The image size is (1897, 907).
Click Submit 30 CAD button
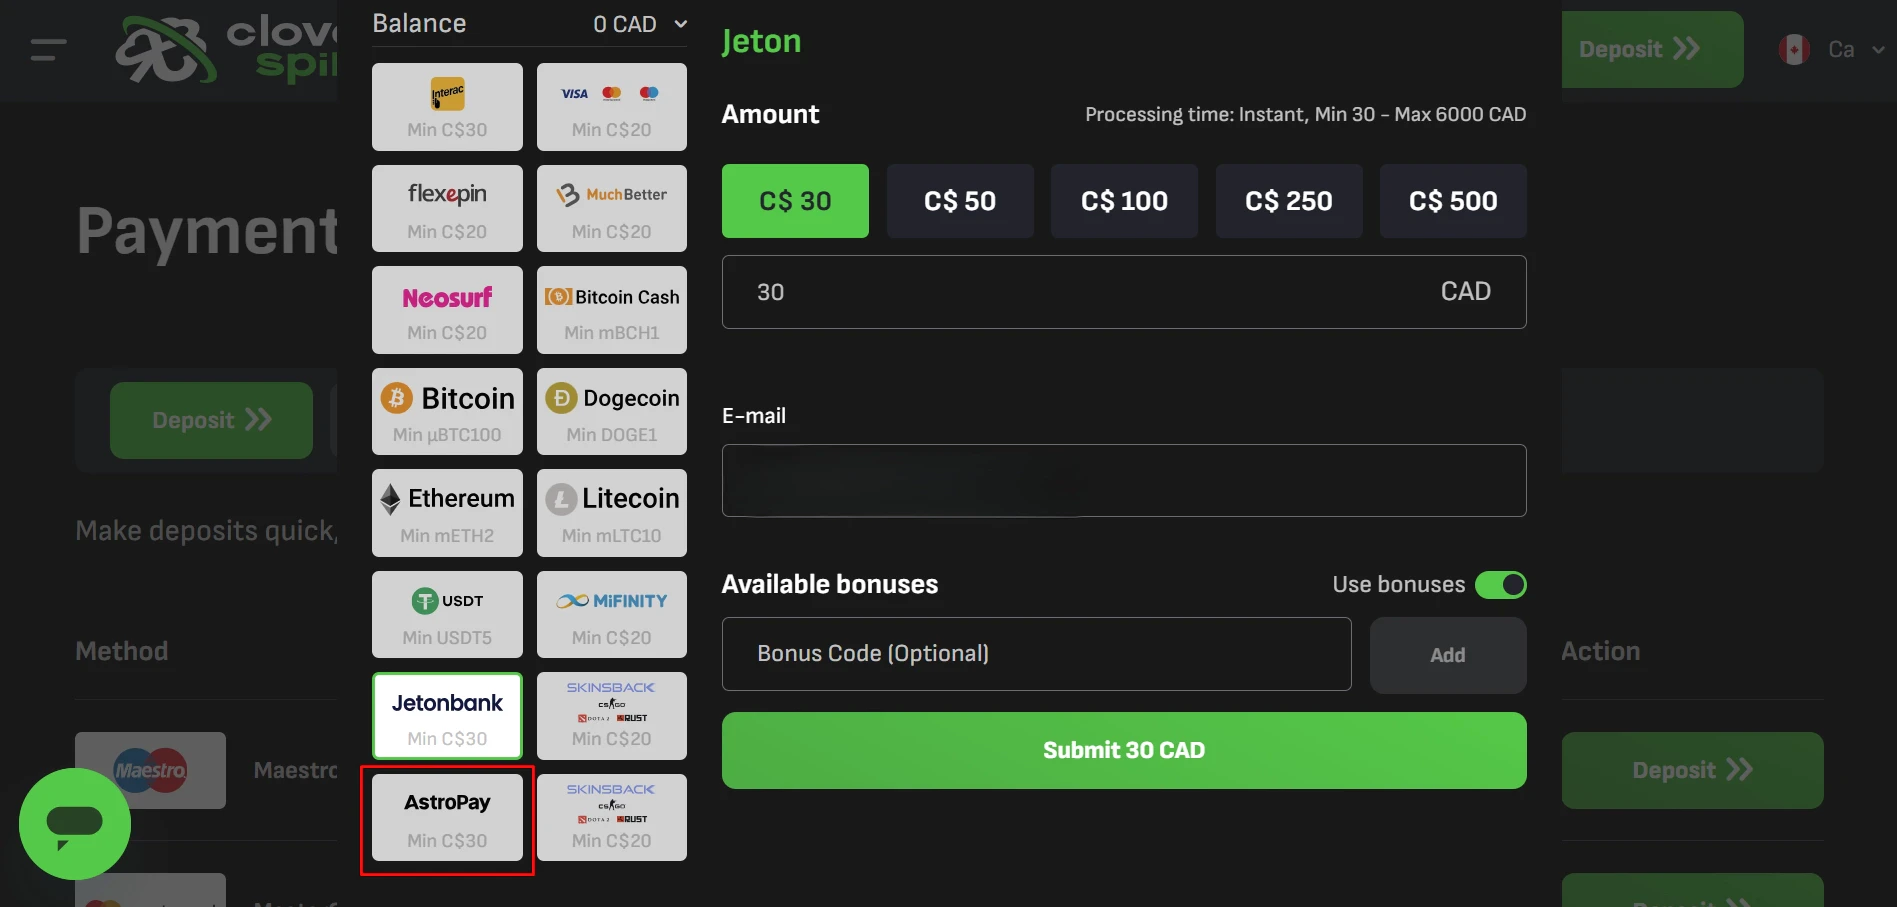point(1124,750)
